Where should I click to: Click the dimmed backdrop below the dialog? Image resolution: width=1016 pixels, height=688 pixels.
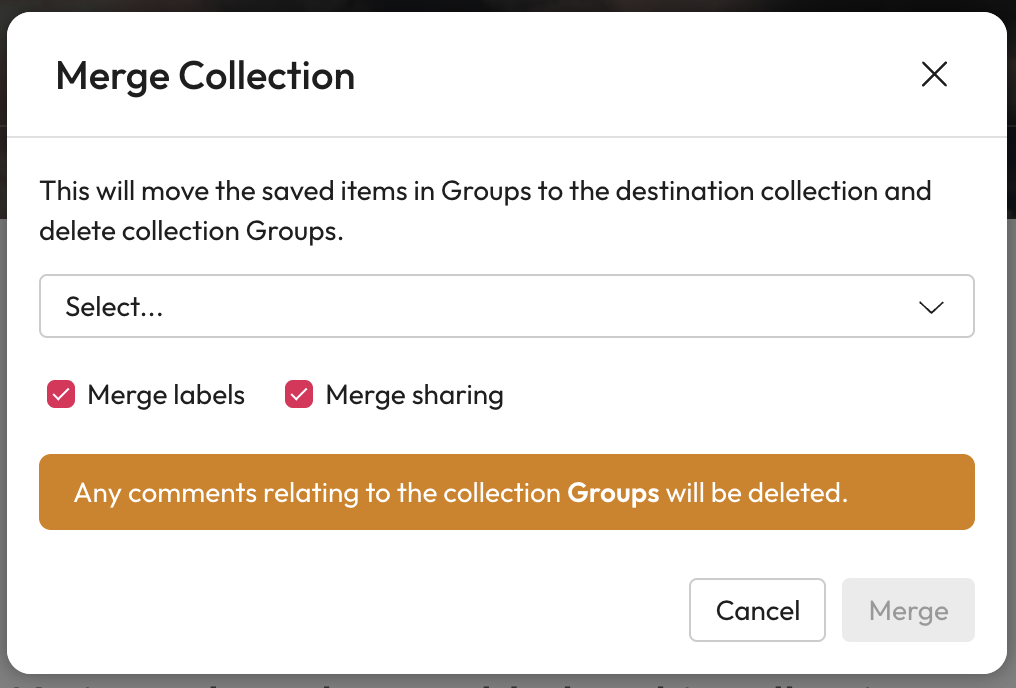coord(500,682)
